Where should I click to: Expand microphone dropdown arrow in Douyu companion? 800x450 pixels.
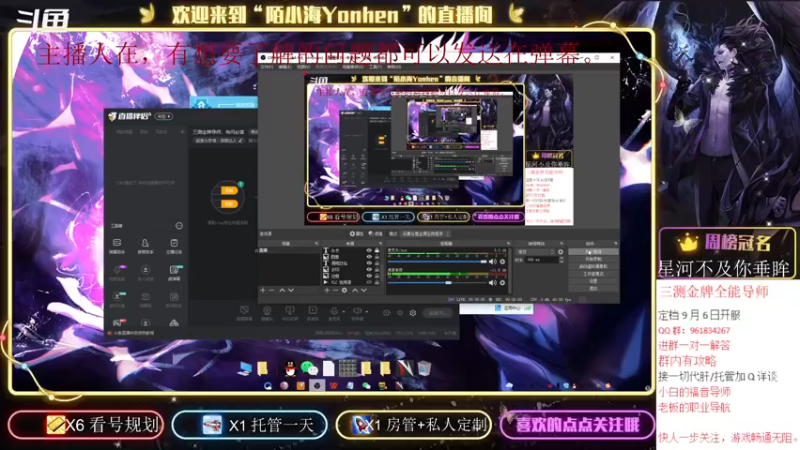[344, 311]
